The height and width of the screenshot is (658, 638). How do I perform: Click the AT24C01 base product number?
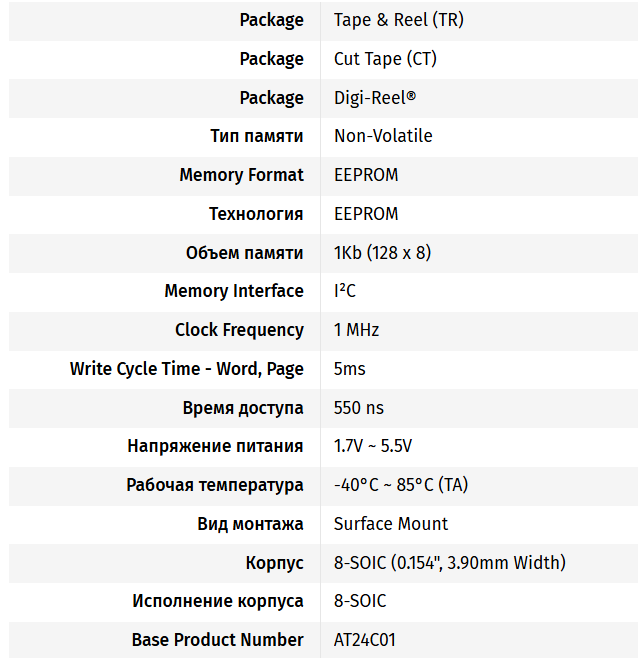364,640
